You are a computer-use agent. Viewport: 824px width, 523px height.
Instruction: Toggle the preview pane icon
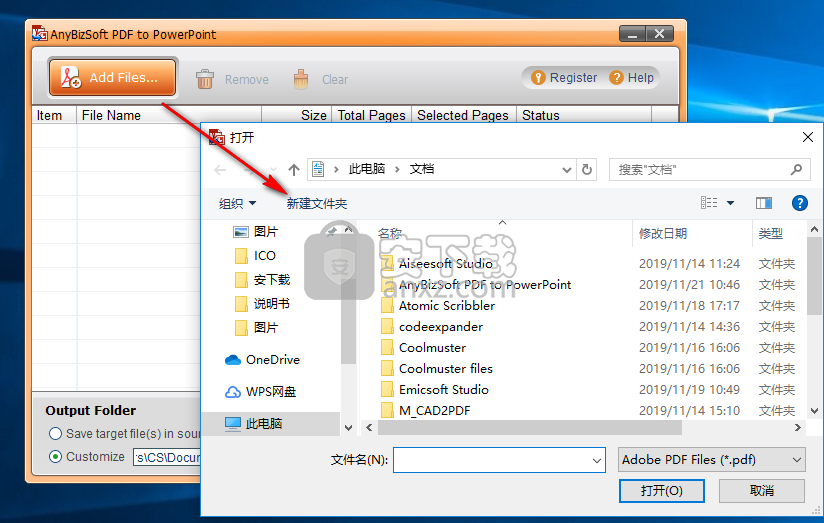tap(764, 203)
